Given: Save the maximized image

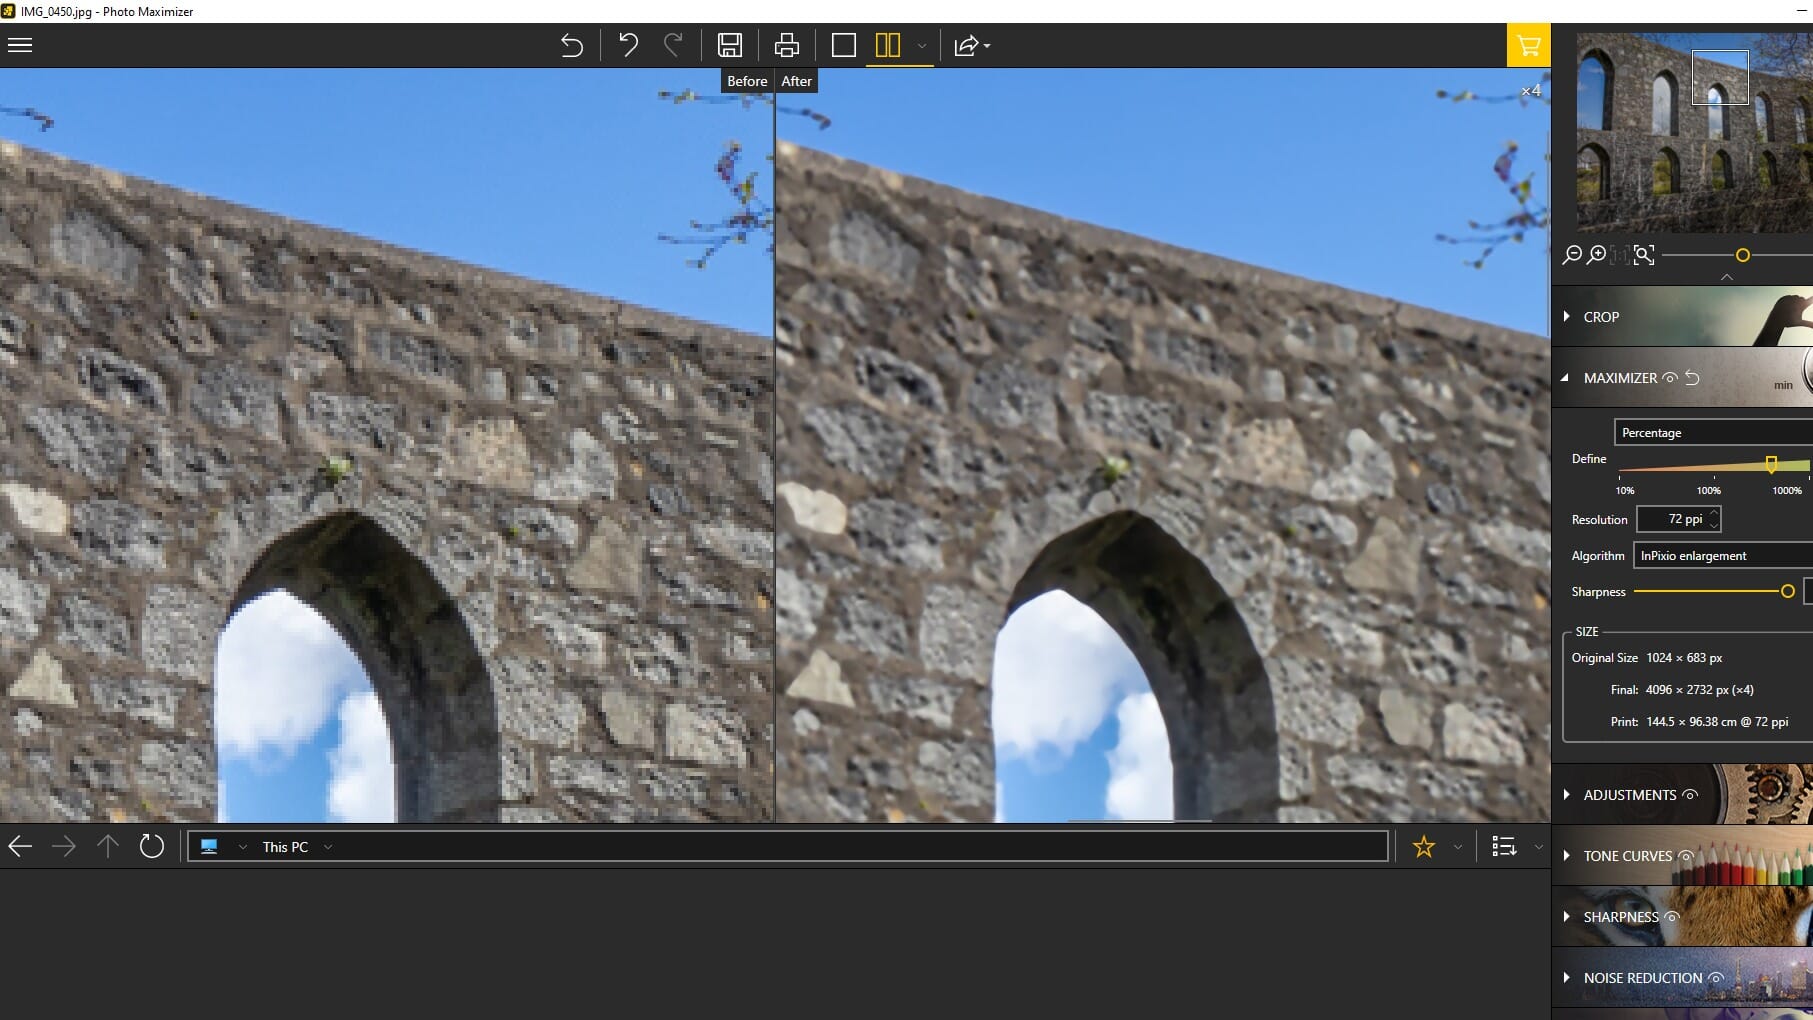Looking at the screenshot, I should (730, 45).
